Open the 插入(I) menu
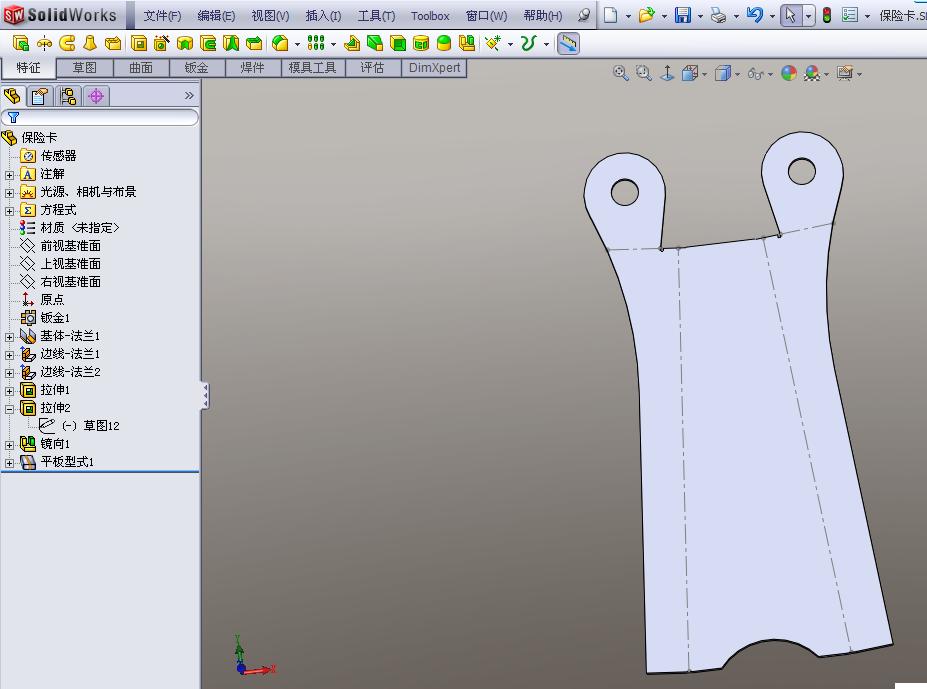This screenshot has height=689, width=927. coord(323,16)
